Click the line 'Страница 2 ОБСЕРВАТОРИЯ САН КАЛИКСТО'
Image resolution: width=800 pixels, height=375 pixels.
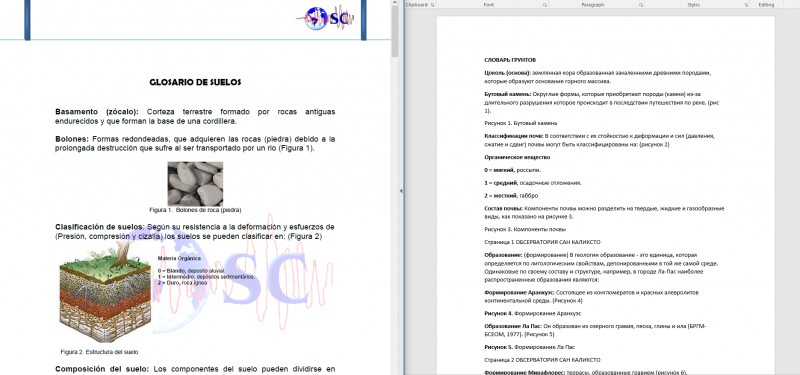tap(542, 360)
